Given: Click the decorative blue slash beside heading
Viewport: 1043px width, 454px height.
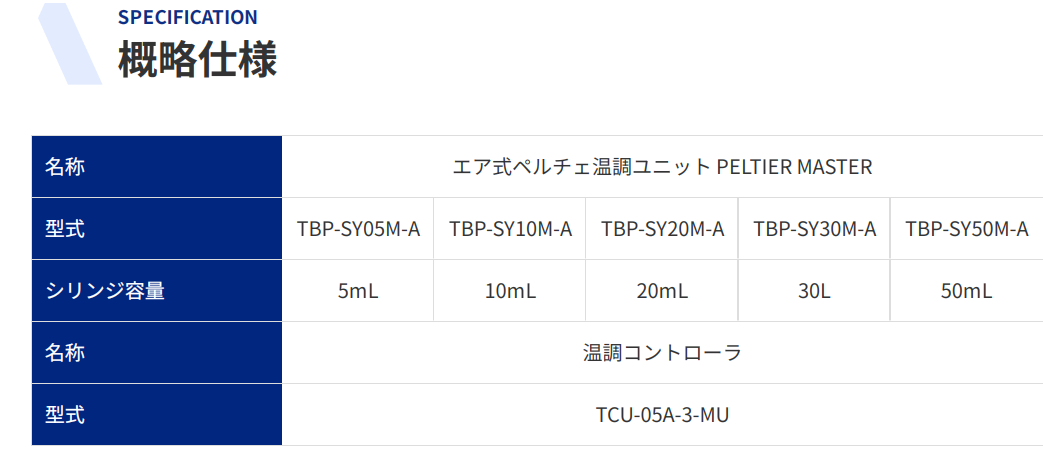Looking at the screenshot, I should 71,44.
